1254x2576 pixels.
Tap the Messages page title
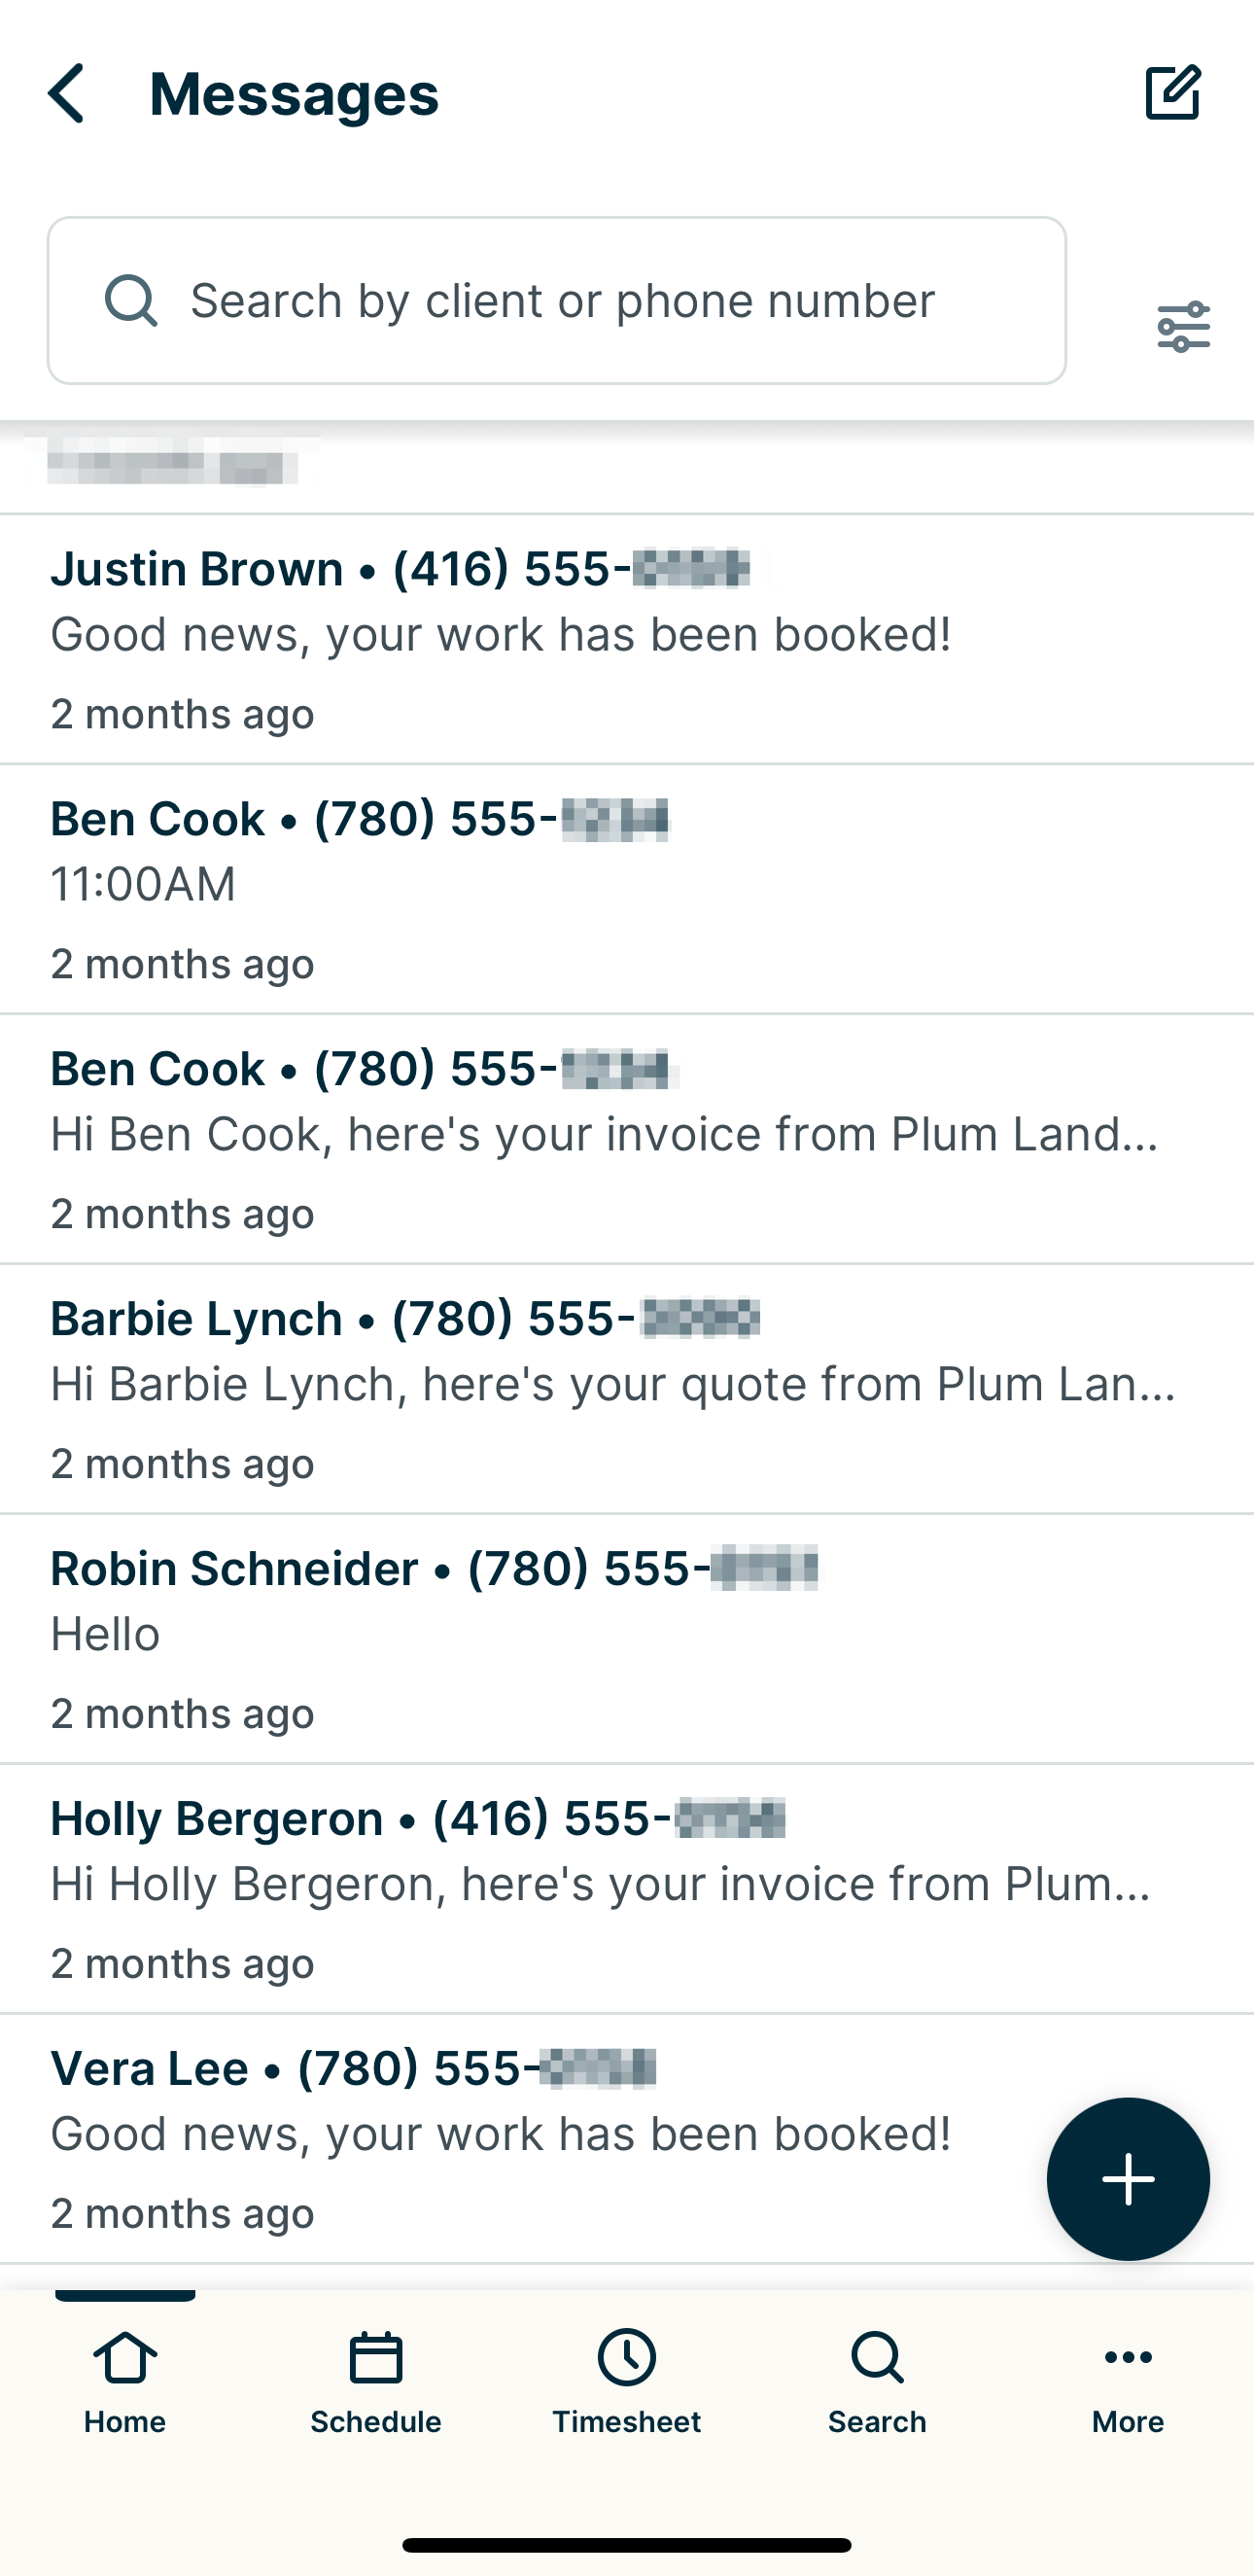click(294, 94)
